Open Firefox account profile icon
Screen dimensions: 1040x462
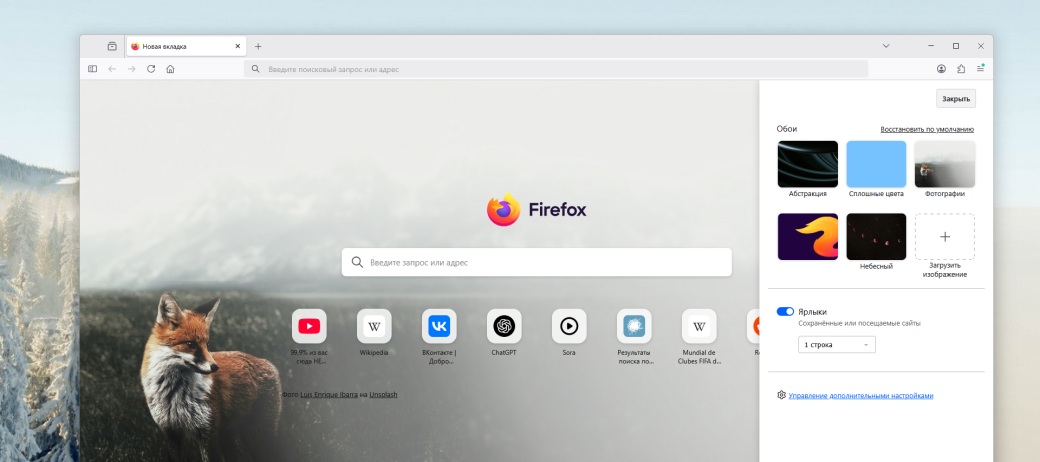[941, 69]
